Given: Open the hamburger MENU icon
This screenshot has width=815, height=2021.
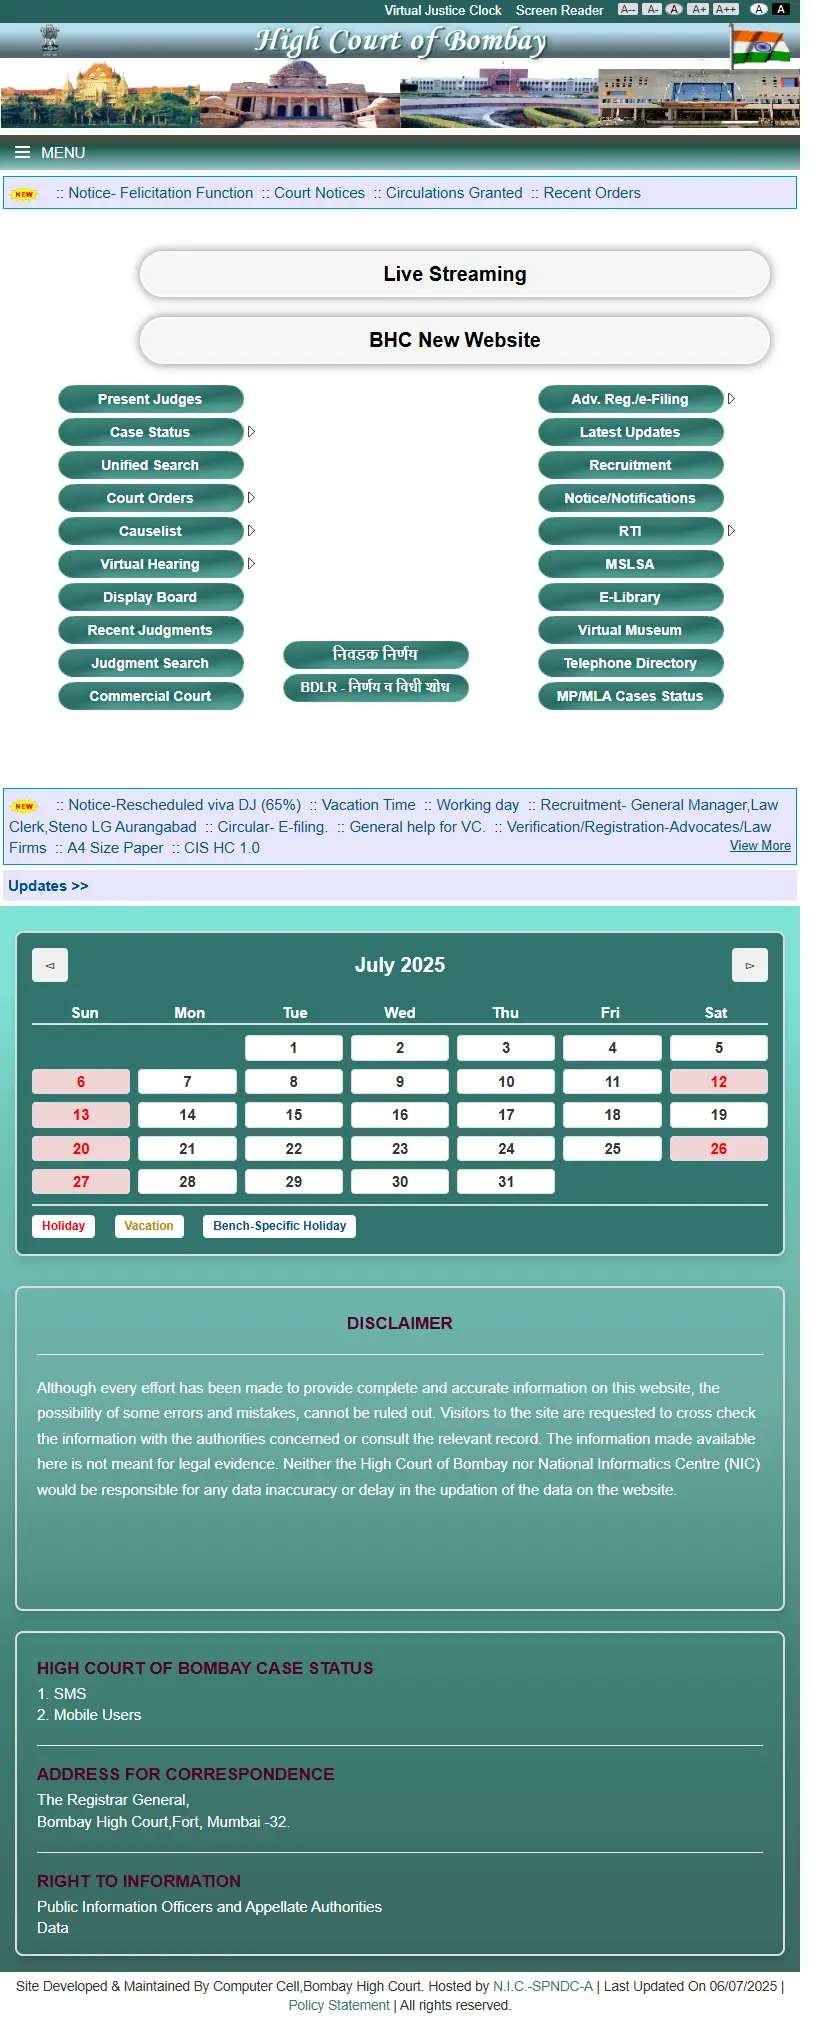Looking at the screenshot, I should click(x=22, y=153).
